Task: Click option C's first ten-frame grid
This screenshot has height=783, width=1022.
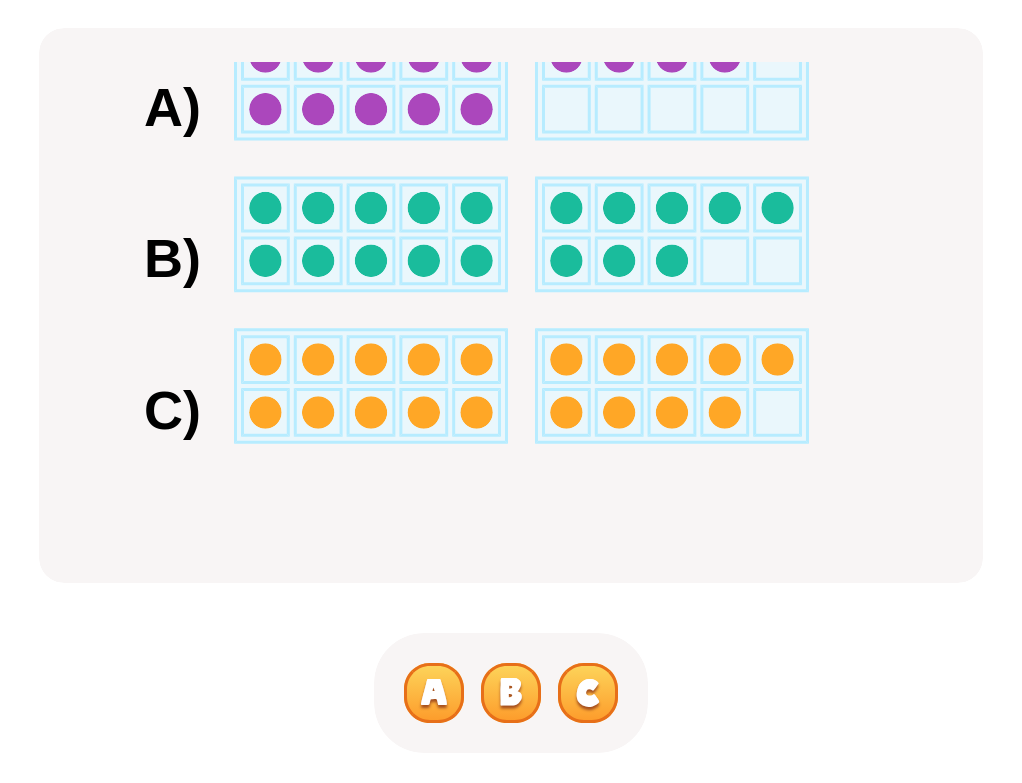Action: (x=371, y=384)
